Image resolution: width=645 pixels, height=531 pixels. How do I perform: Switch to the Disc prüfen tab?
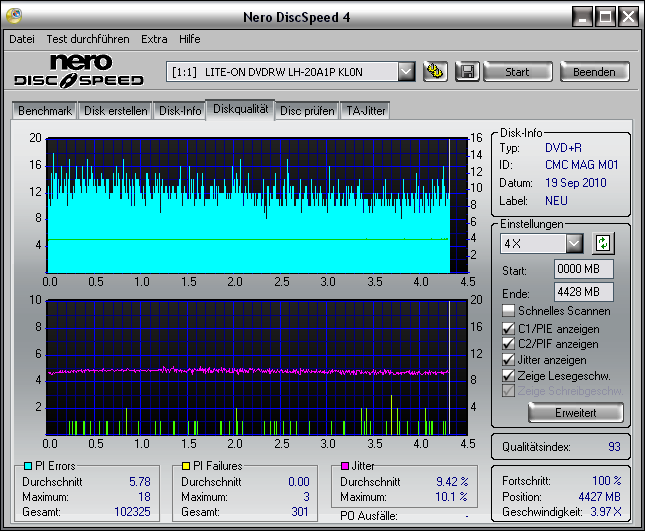coord(307,111)
